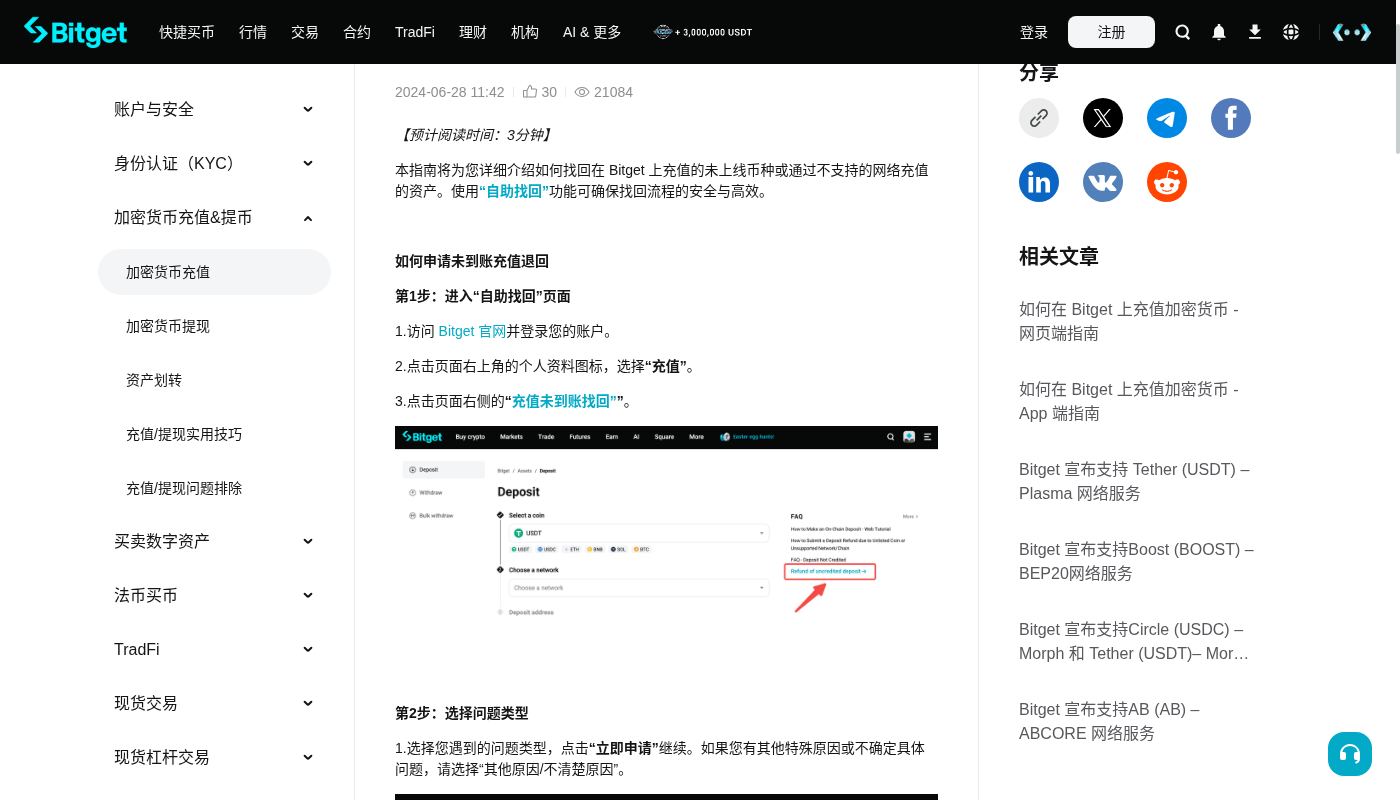Expand 现货杠杆交易 section
The image size is (1400, 800).
coord(214,757)
